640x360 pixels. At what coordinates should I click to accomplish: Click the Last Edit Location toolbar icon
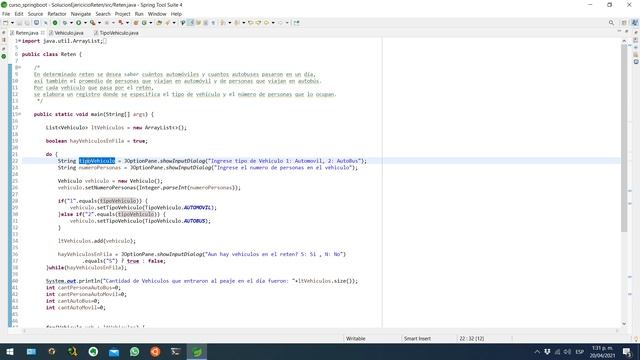pyautogui.click(x=251, y=23)
